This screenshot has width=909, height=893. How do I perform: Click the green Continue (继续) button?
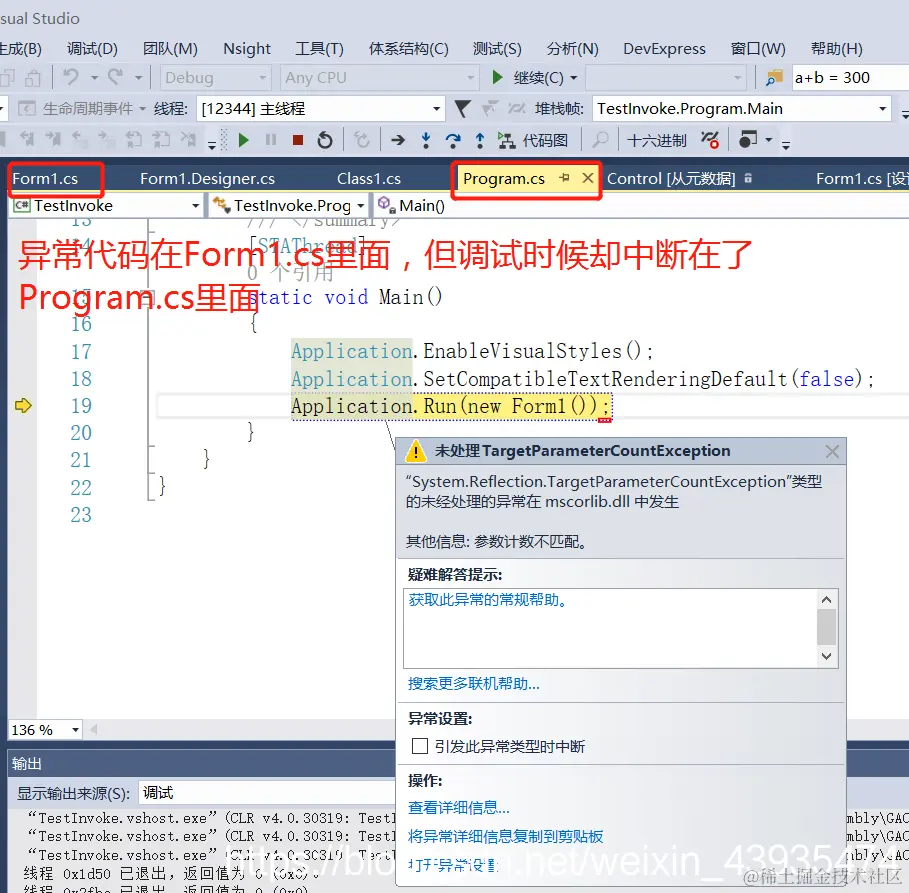coord(528,77)
